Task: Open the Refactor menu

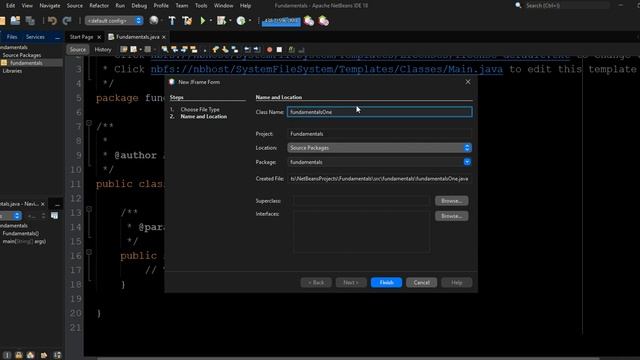Action: click(x=99, y=6)
